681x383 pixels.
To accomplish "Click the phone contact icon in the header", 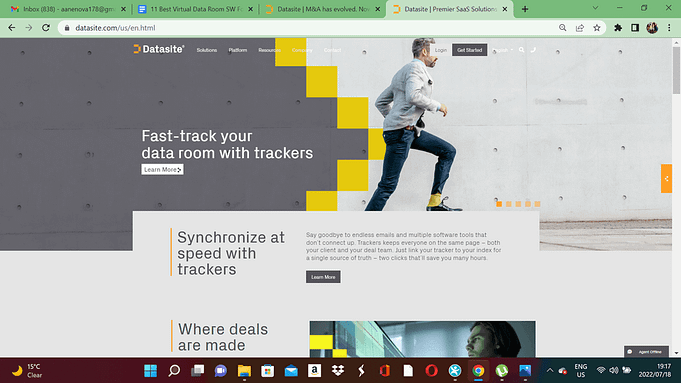I will click(x=533, y=50).
